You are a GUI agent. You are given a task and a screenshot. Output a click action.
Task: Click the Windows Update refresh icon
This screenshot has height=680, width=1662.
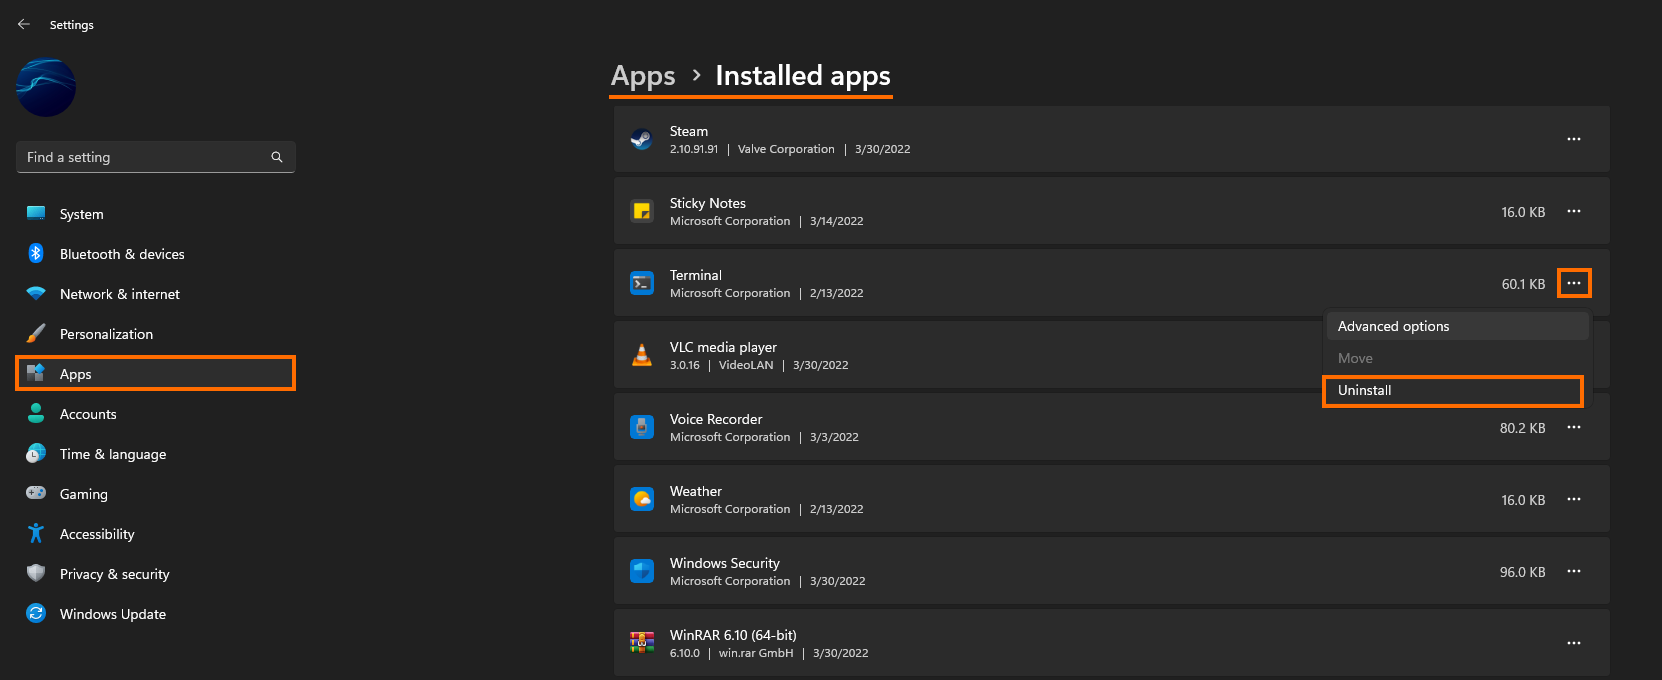point(36,613)
